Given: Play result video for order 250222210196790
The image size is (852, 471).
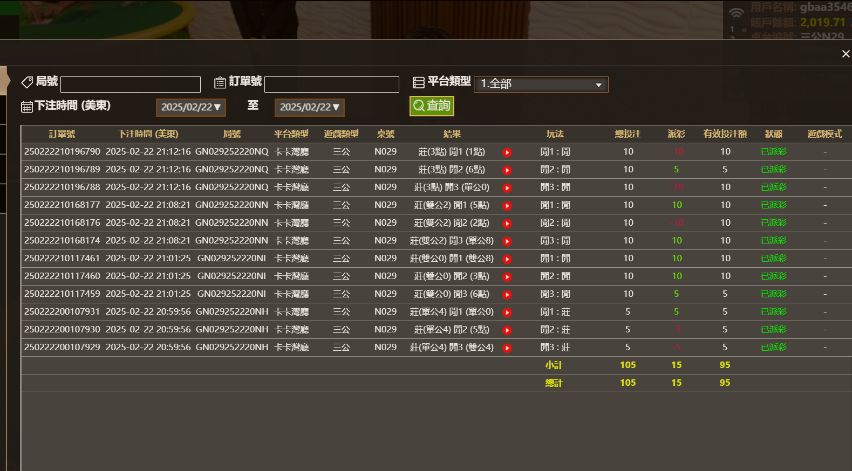Looking at the screenshot, I should [x=507, y=152].
